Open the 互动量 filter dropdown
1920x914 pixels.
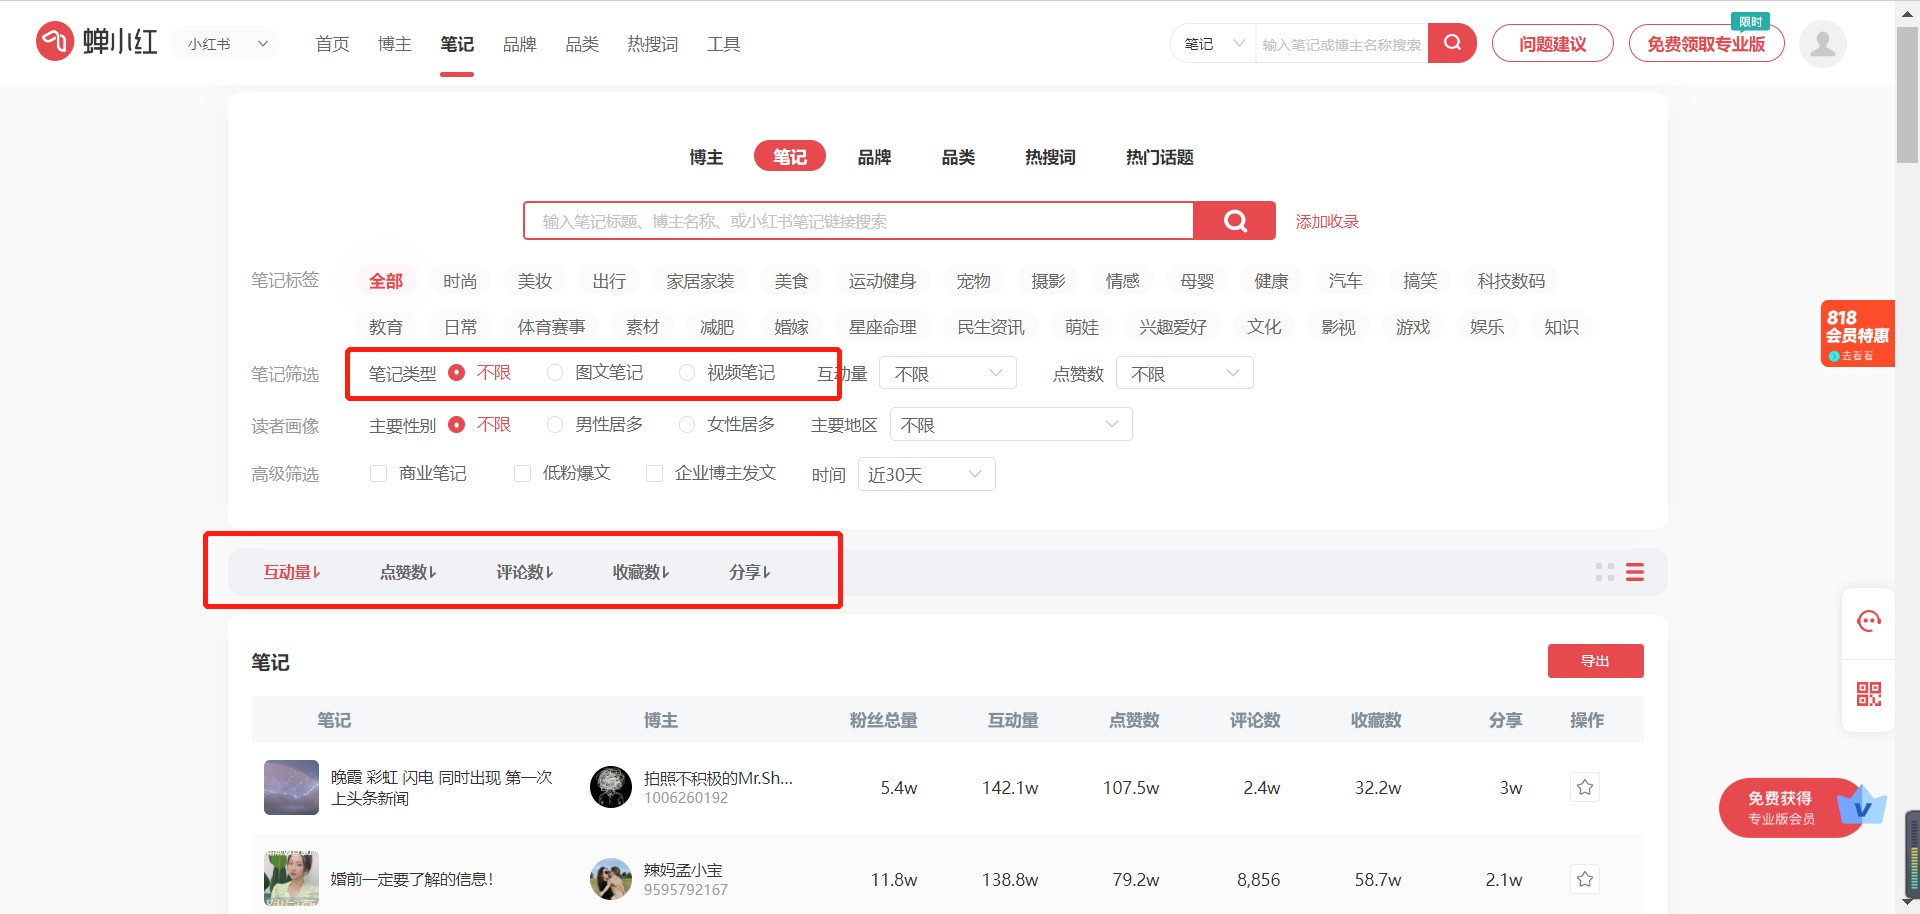coord(948,373)
